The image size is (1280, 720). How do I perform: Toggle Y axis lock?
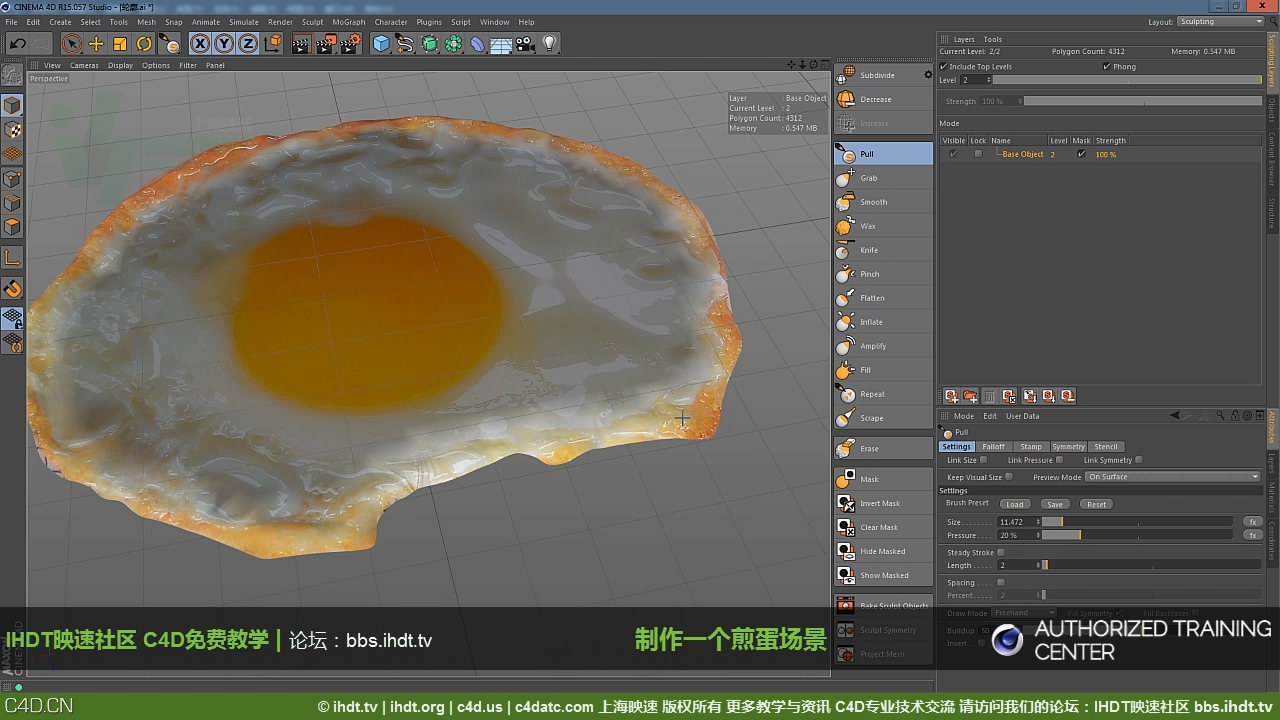tap(224, 44)
